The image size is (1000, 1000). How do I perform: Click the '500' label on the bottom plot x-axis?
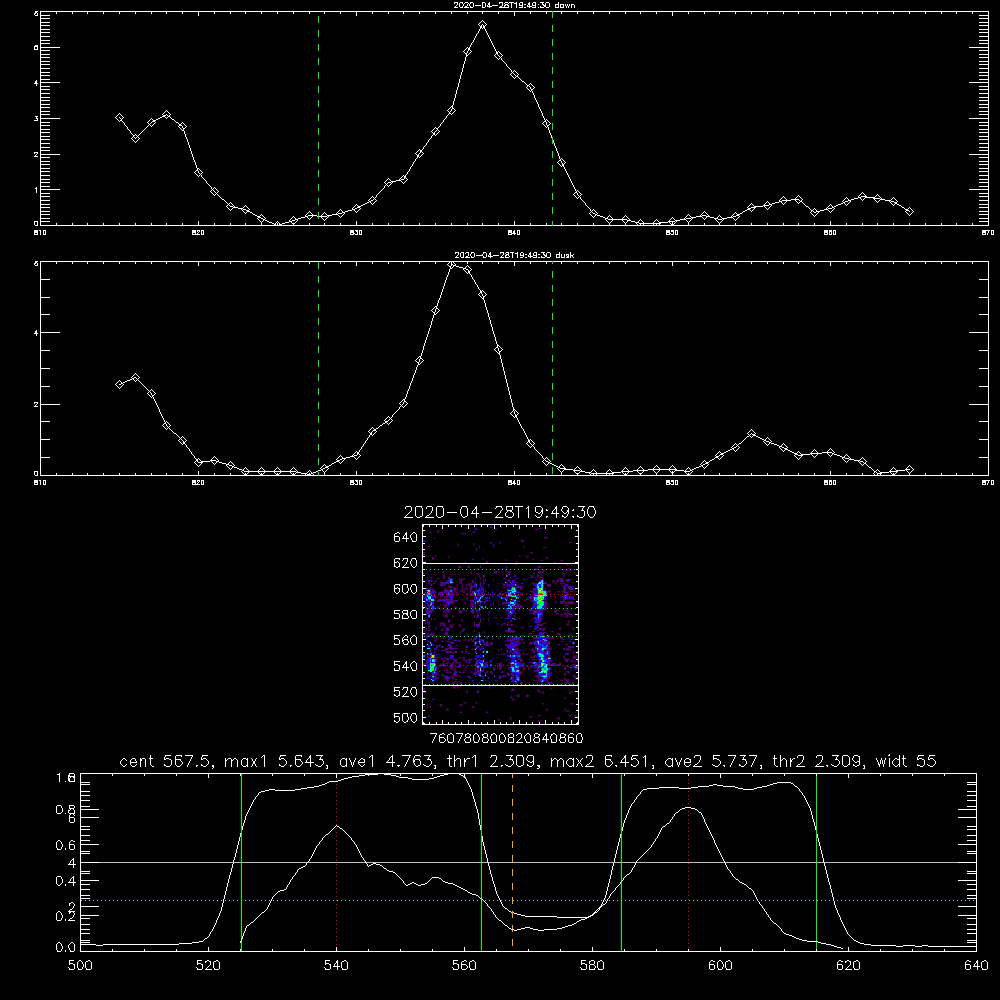tap(80, 965)
